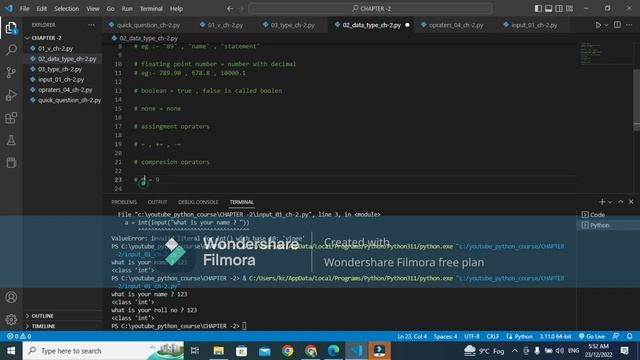The image size is (640, 360).
Task: Change file encoding UTF-8
Action: [x=471, y=336]
